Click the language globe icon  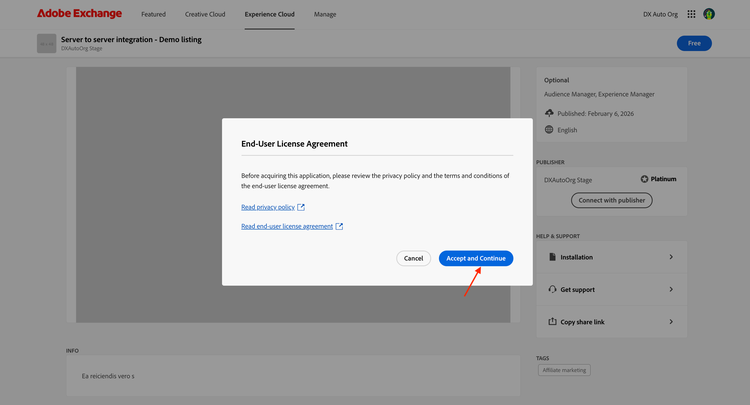click(x=549, y=130)
